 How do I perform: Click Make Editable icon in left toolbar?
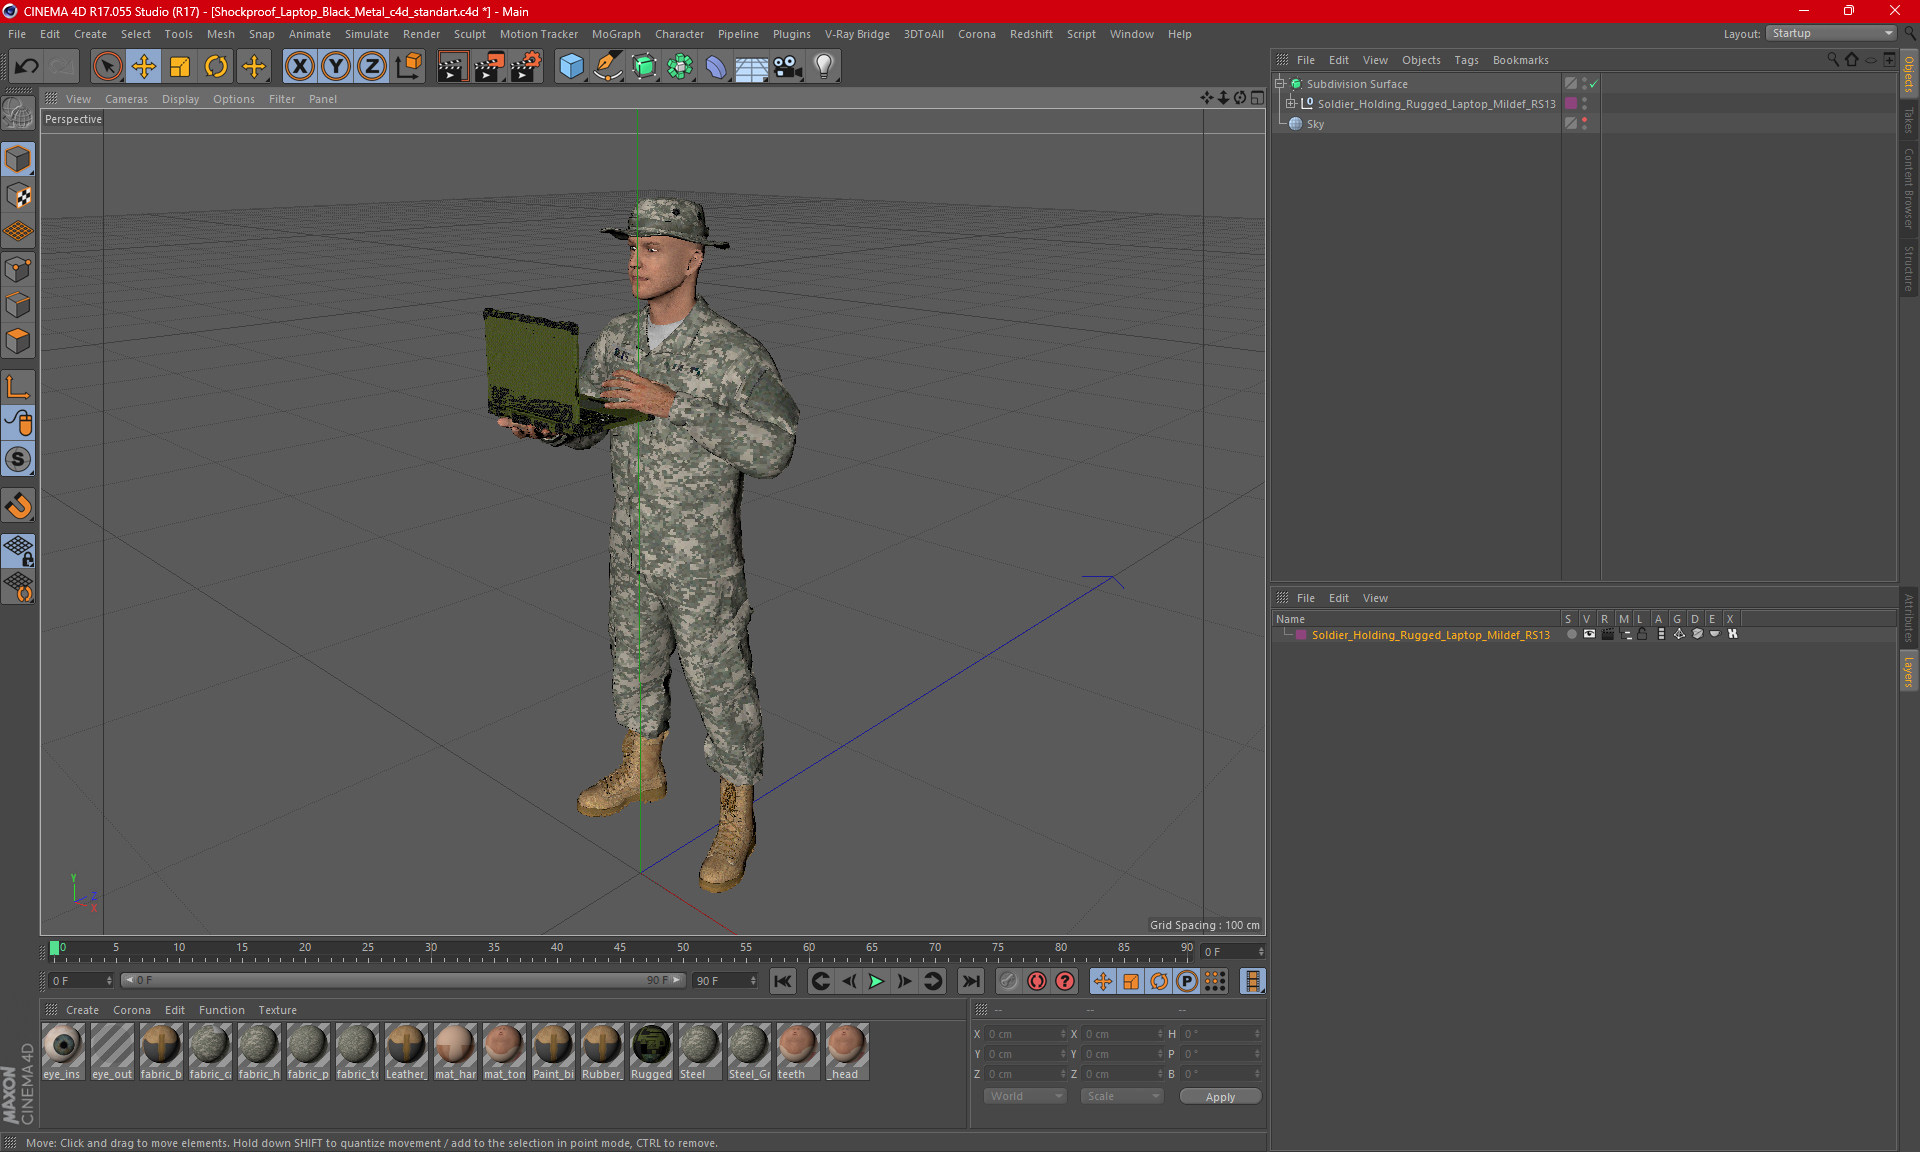pos(18,113)
